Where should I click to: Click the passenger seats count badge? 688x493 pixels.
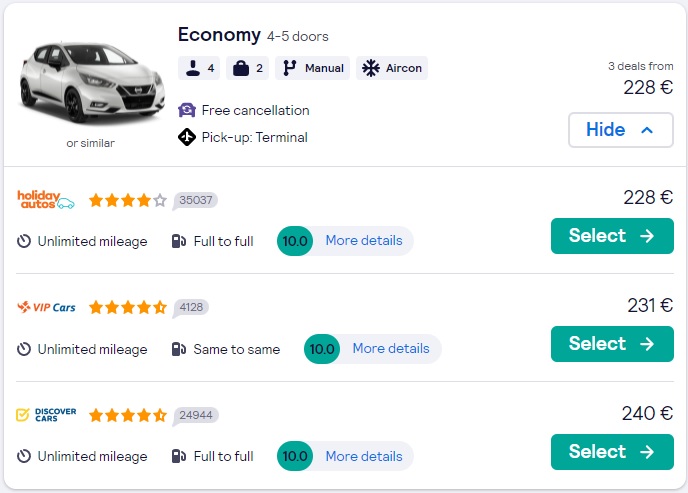point(199,68)
